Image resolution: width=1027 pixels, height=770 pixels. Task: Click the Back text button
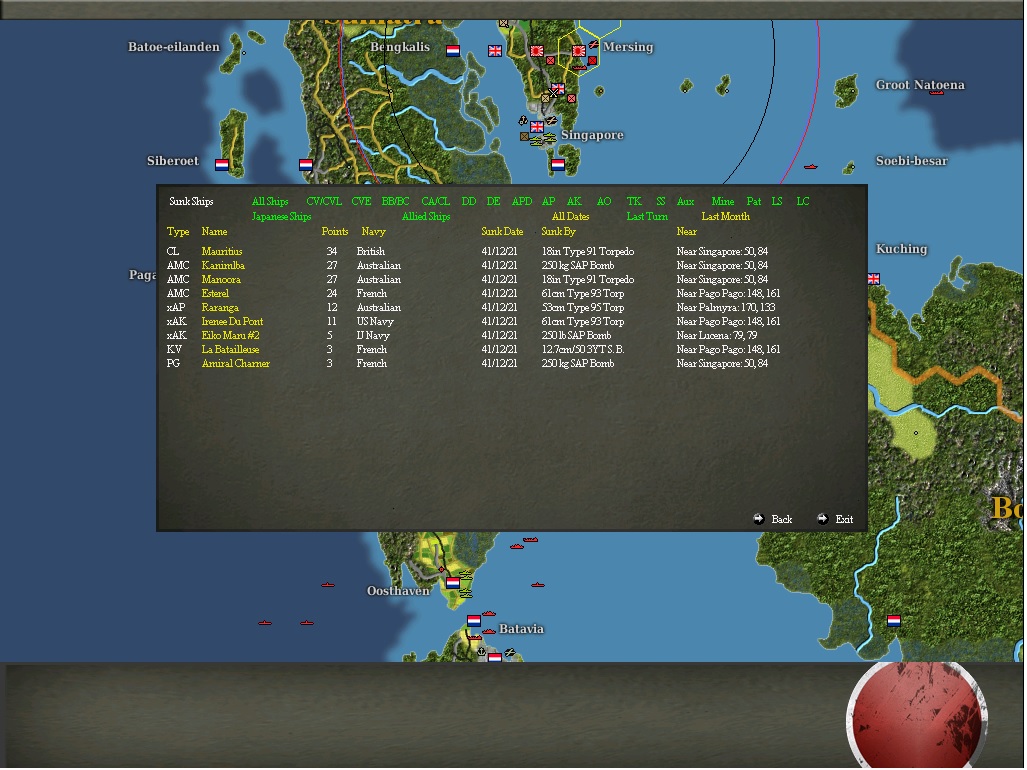[x=783, y=520]
